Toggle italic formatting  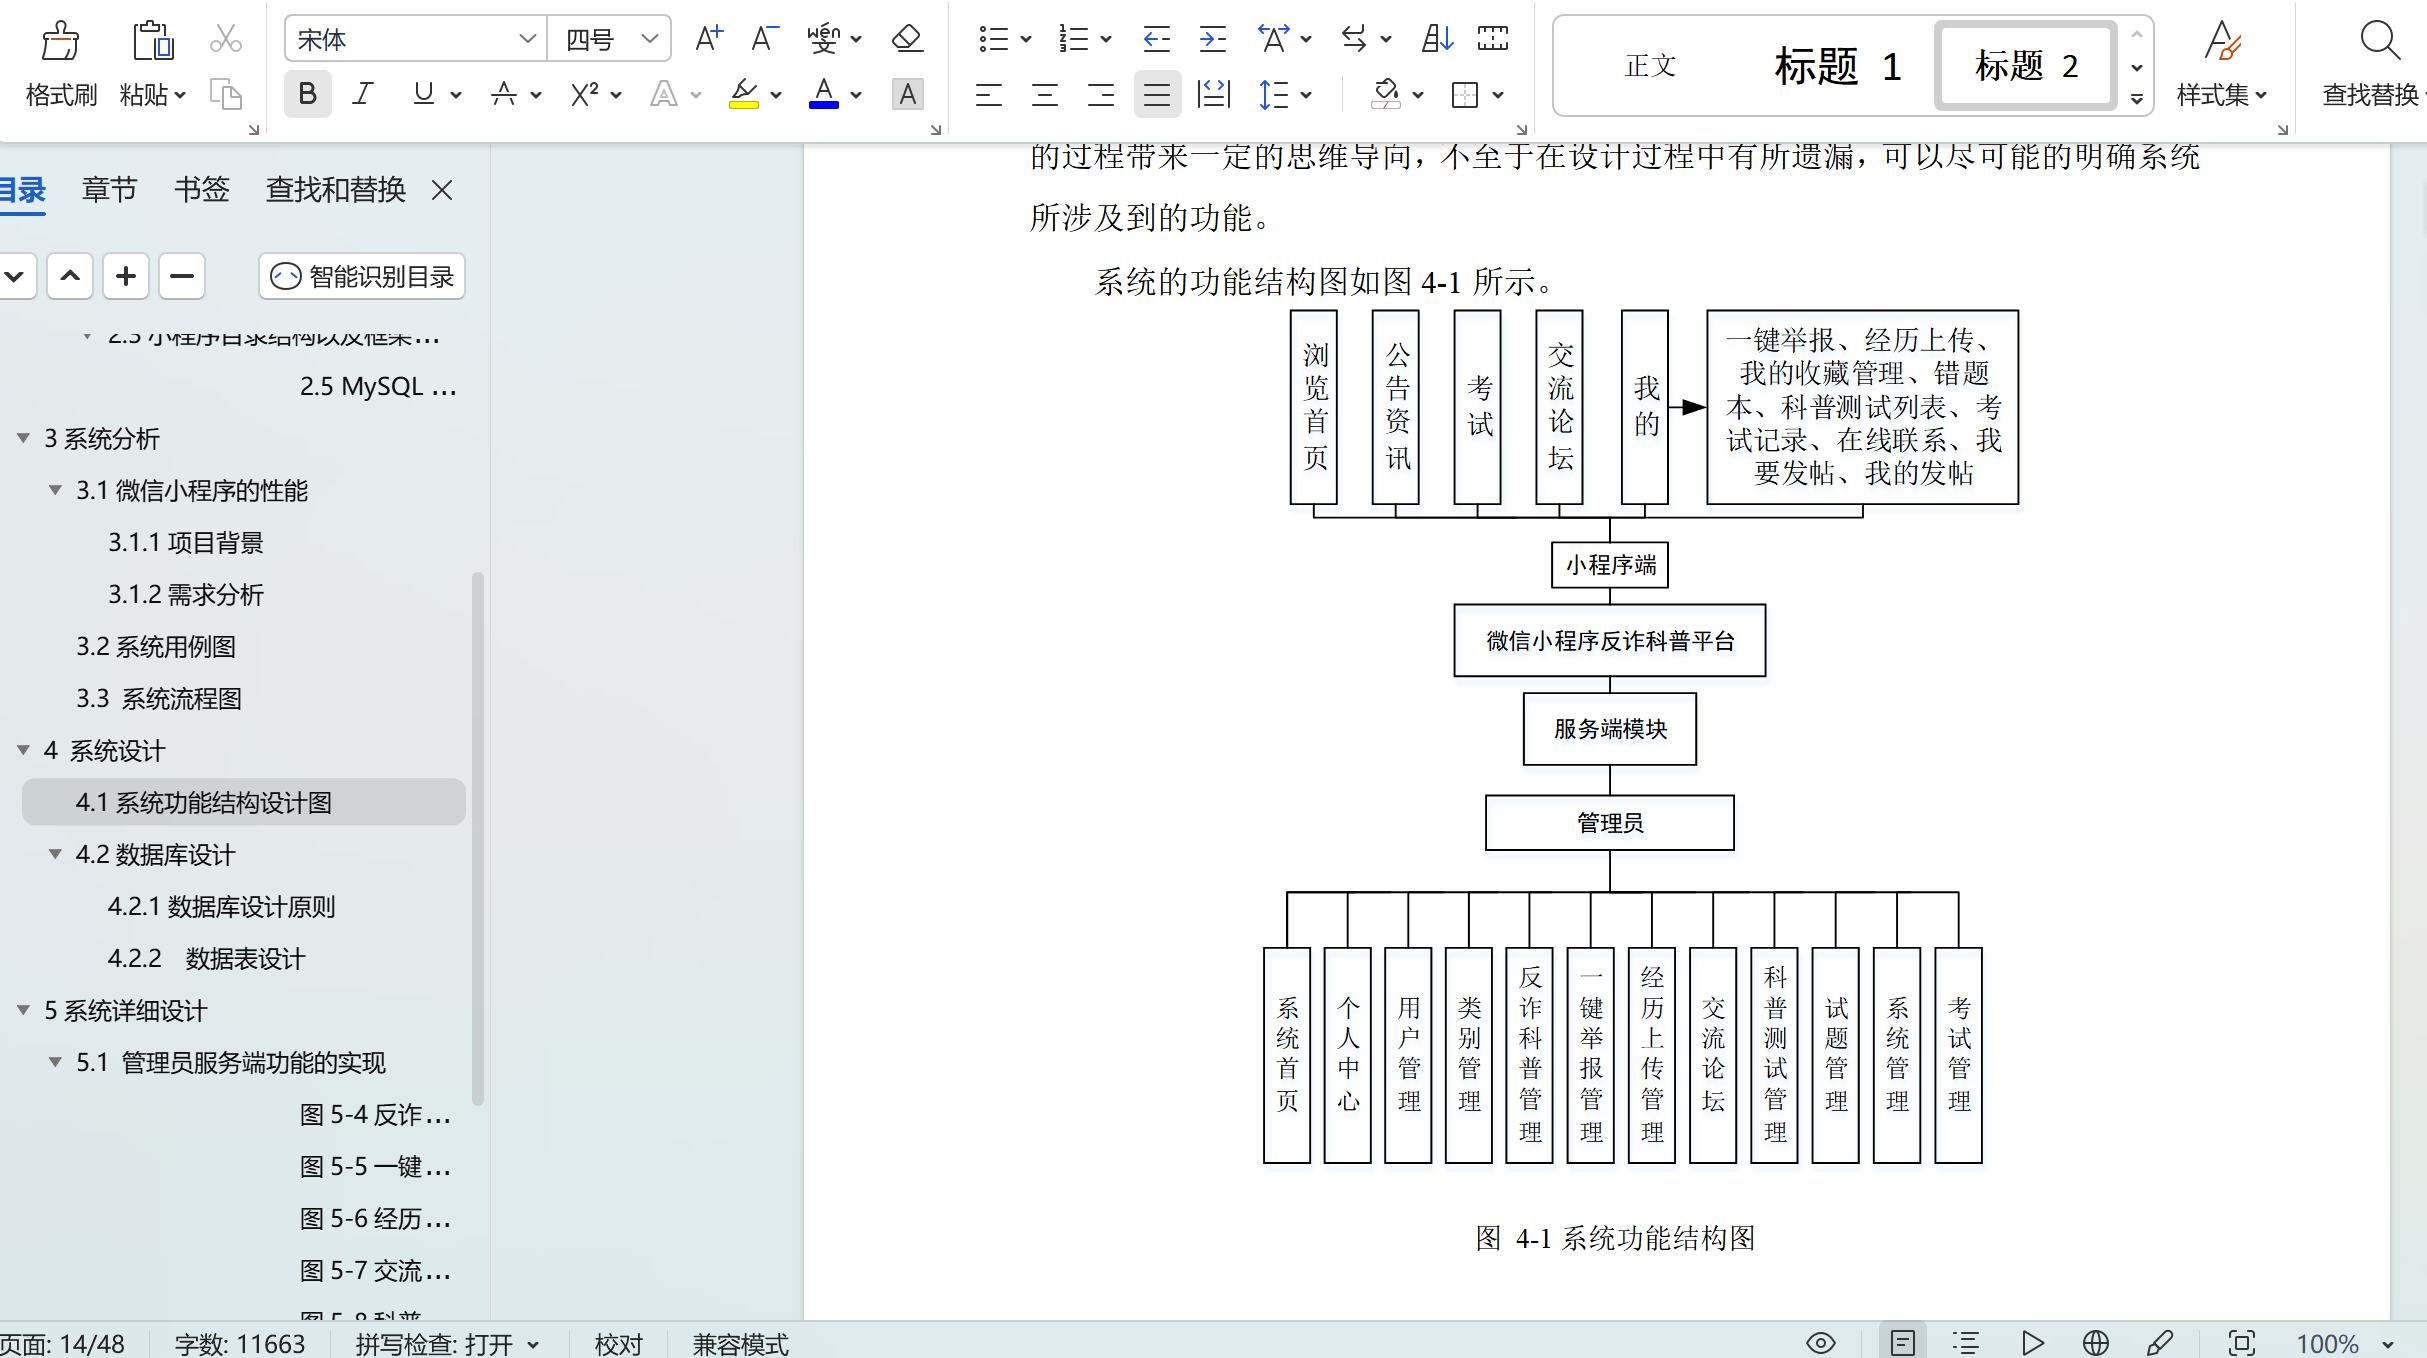(x=362, y=94)
